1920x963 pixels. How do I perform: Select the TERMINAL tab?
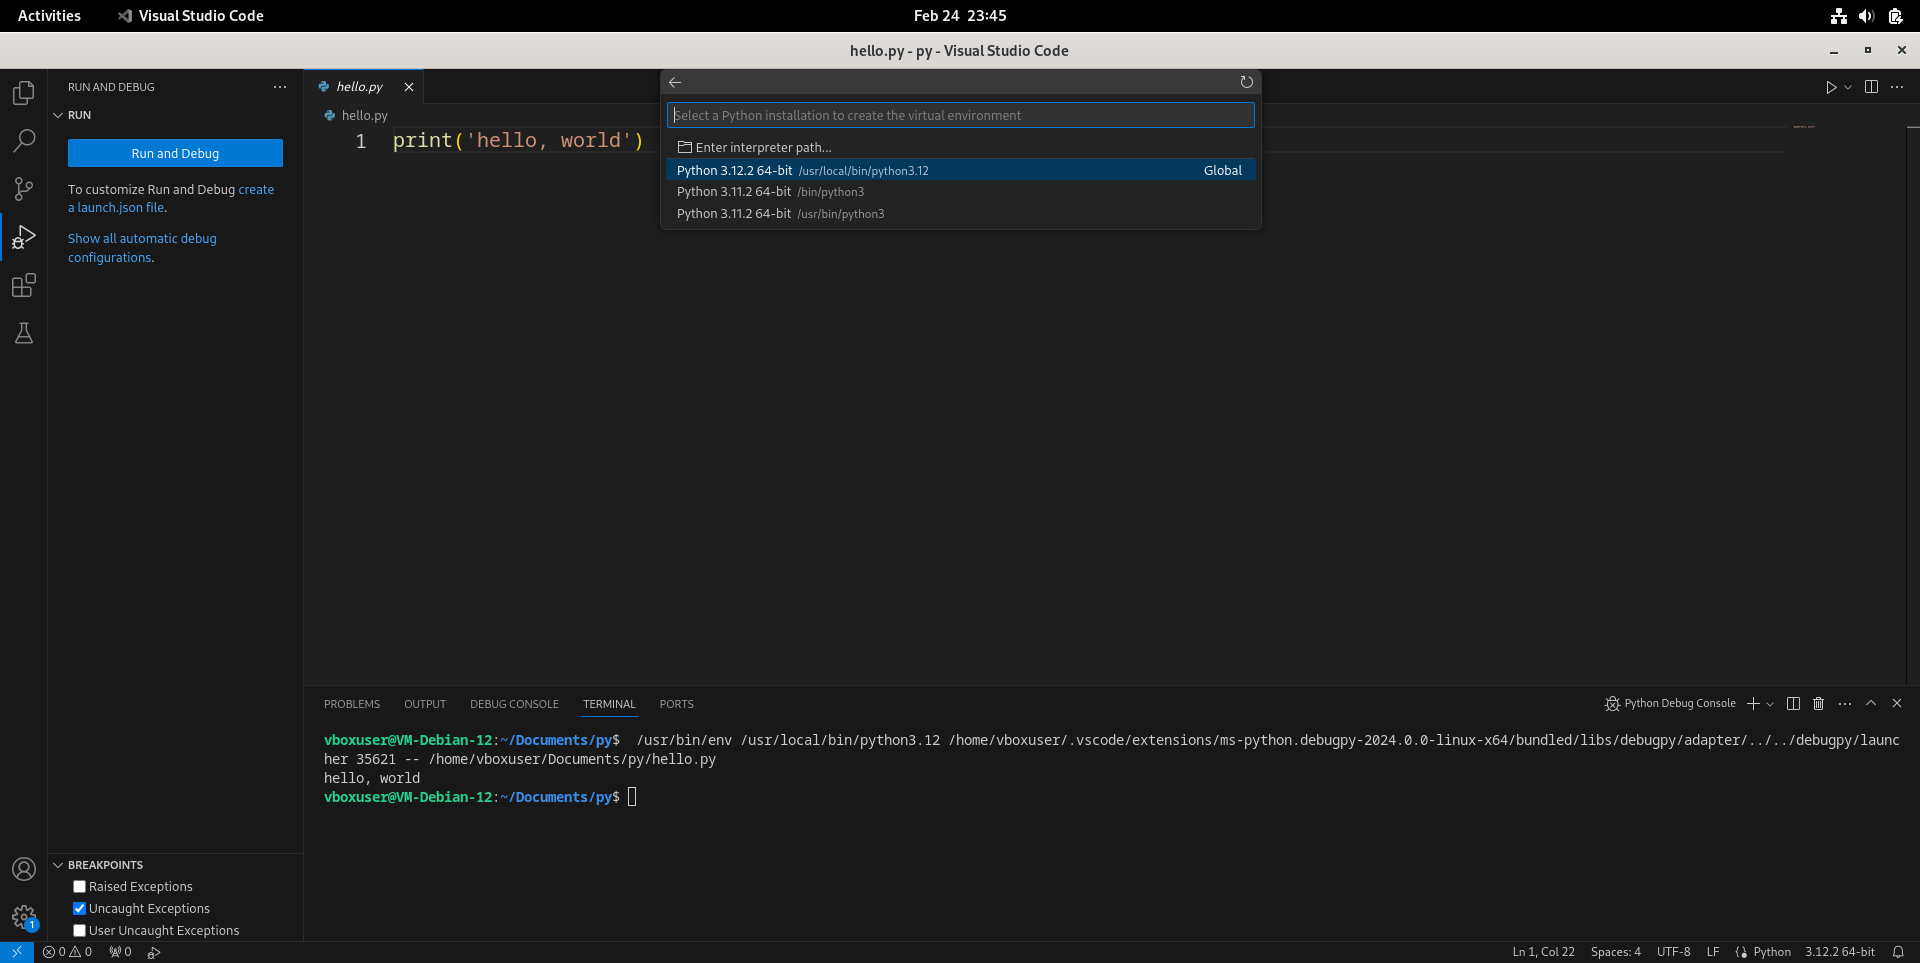(609, 704)
